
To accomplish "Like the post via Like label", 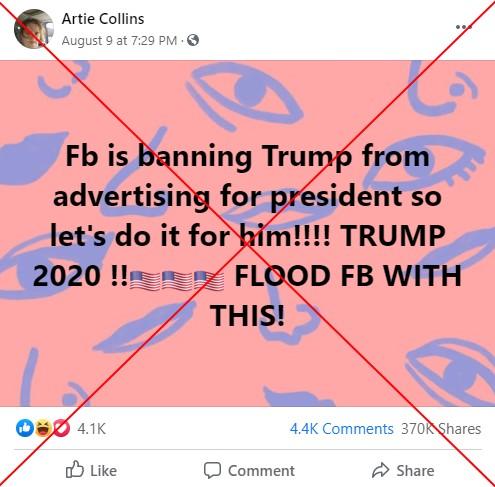I will pyautogui.click(x=104, y=471).
